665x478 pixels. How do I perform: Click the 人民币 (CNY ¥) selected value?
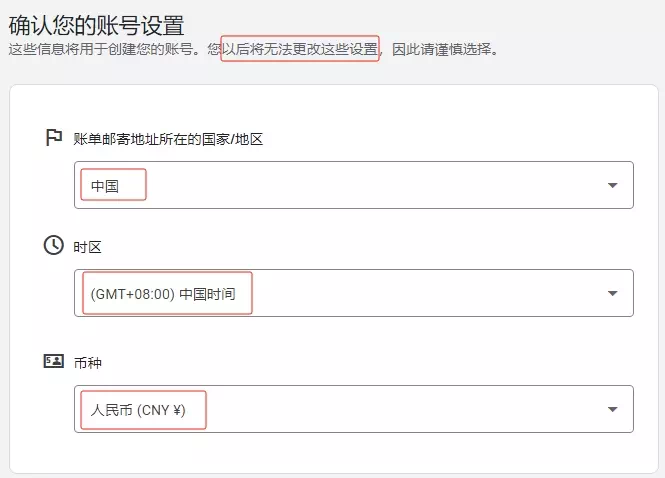[138, 410]
